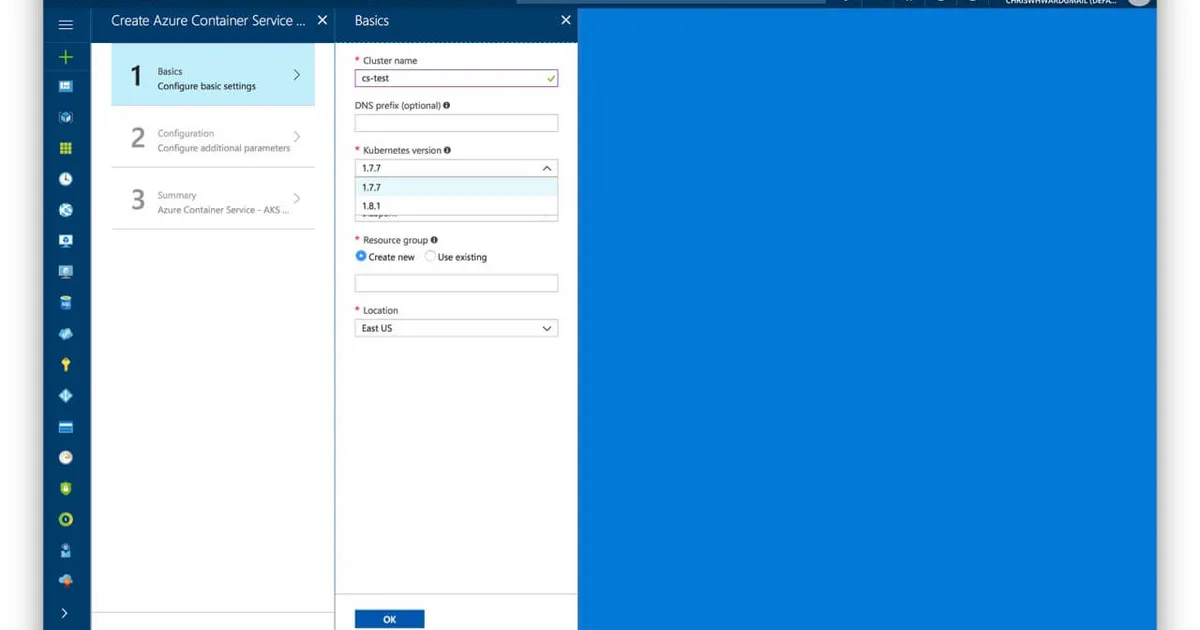Open the hamburger menu in the sidebar

[66, 25]
